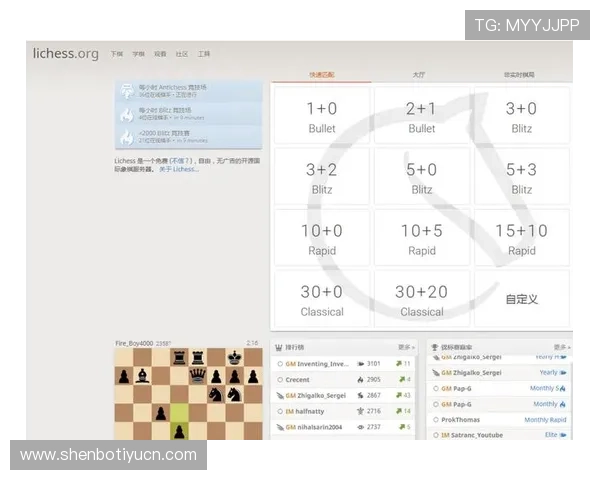Open the 下棋 play menu
Viewport: 600px width, 480px height.
117,54
